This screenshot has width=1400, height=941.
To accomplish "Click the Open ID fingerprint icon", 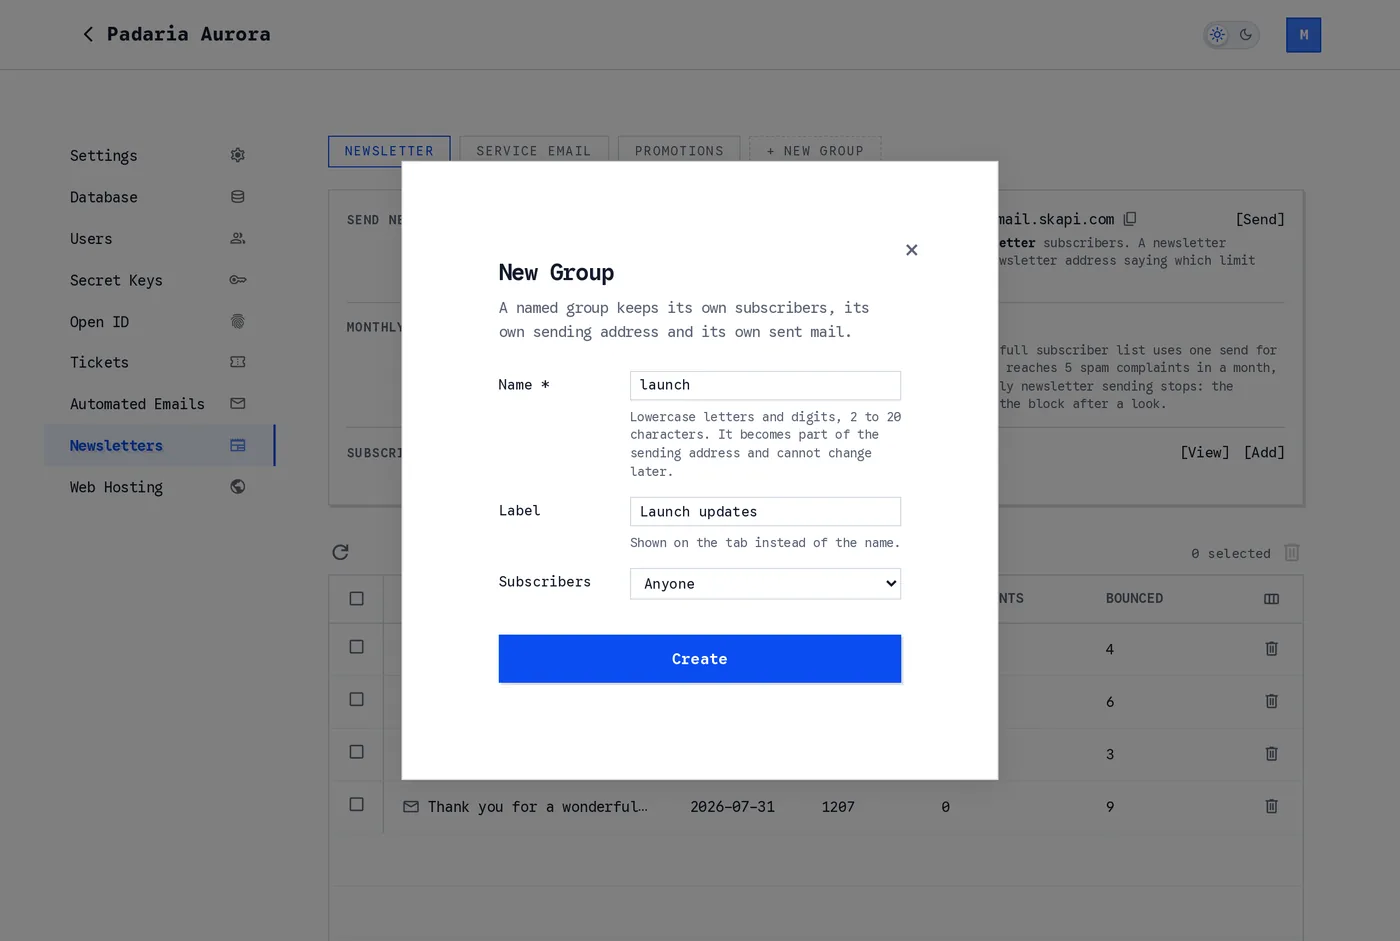I will pos(238,322).
